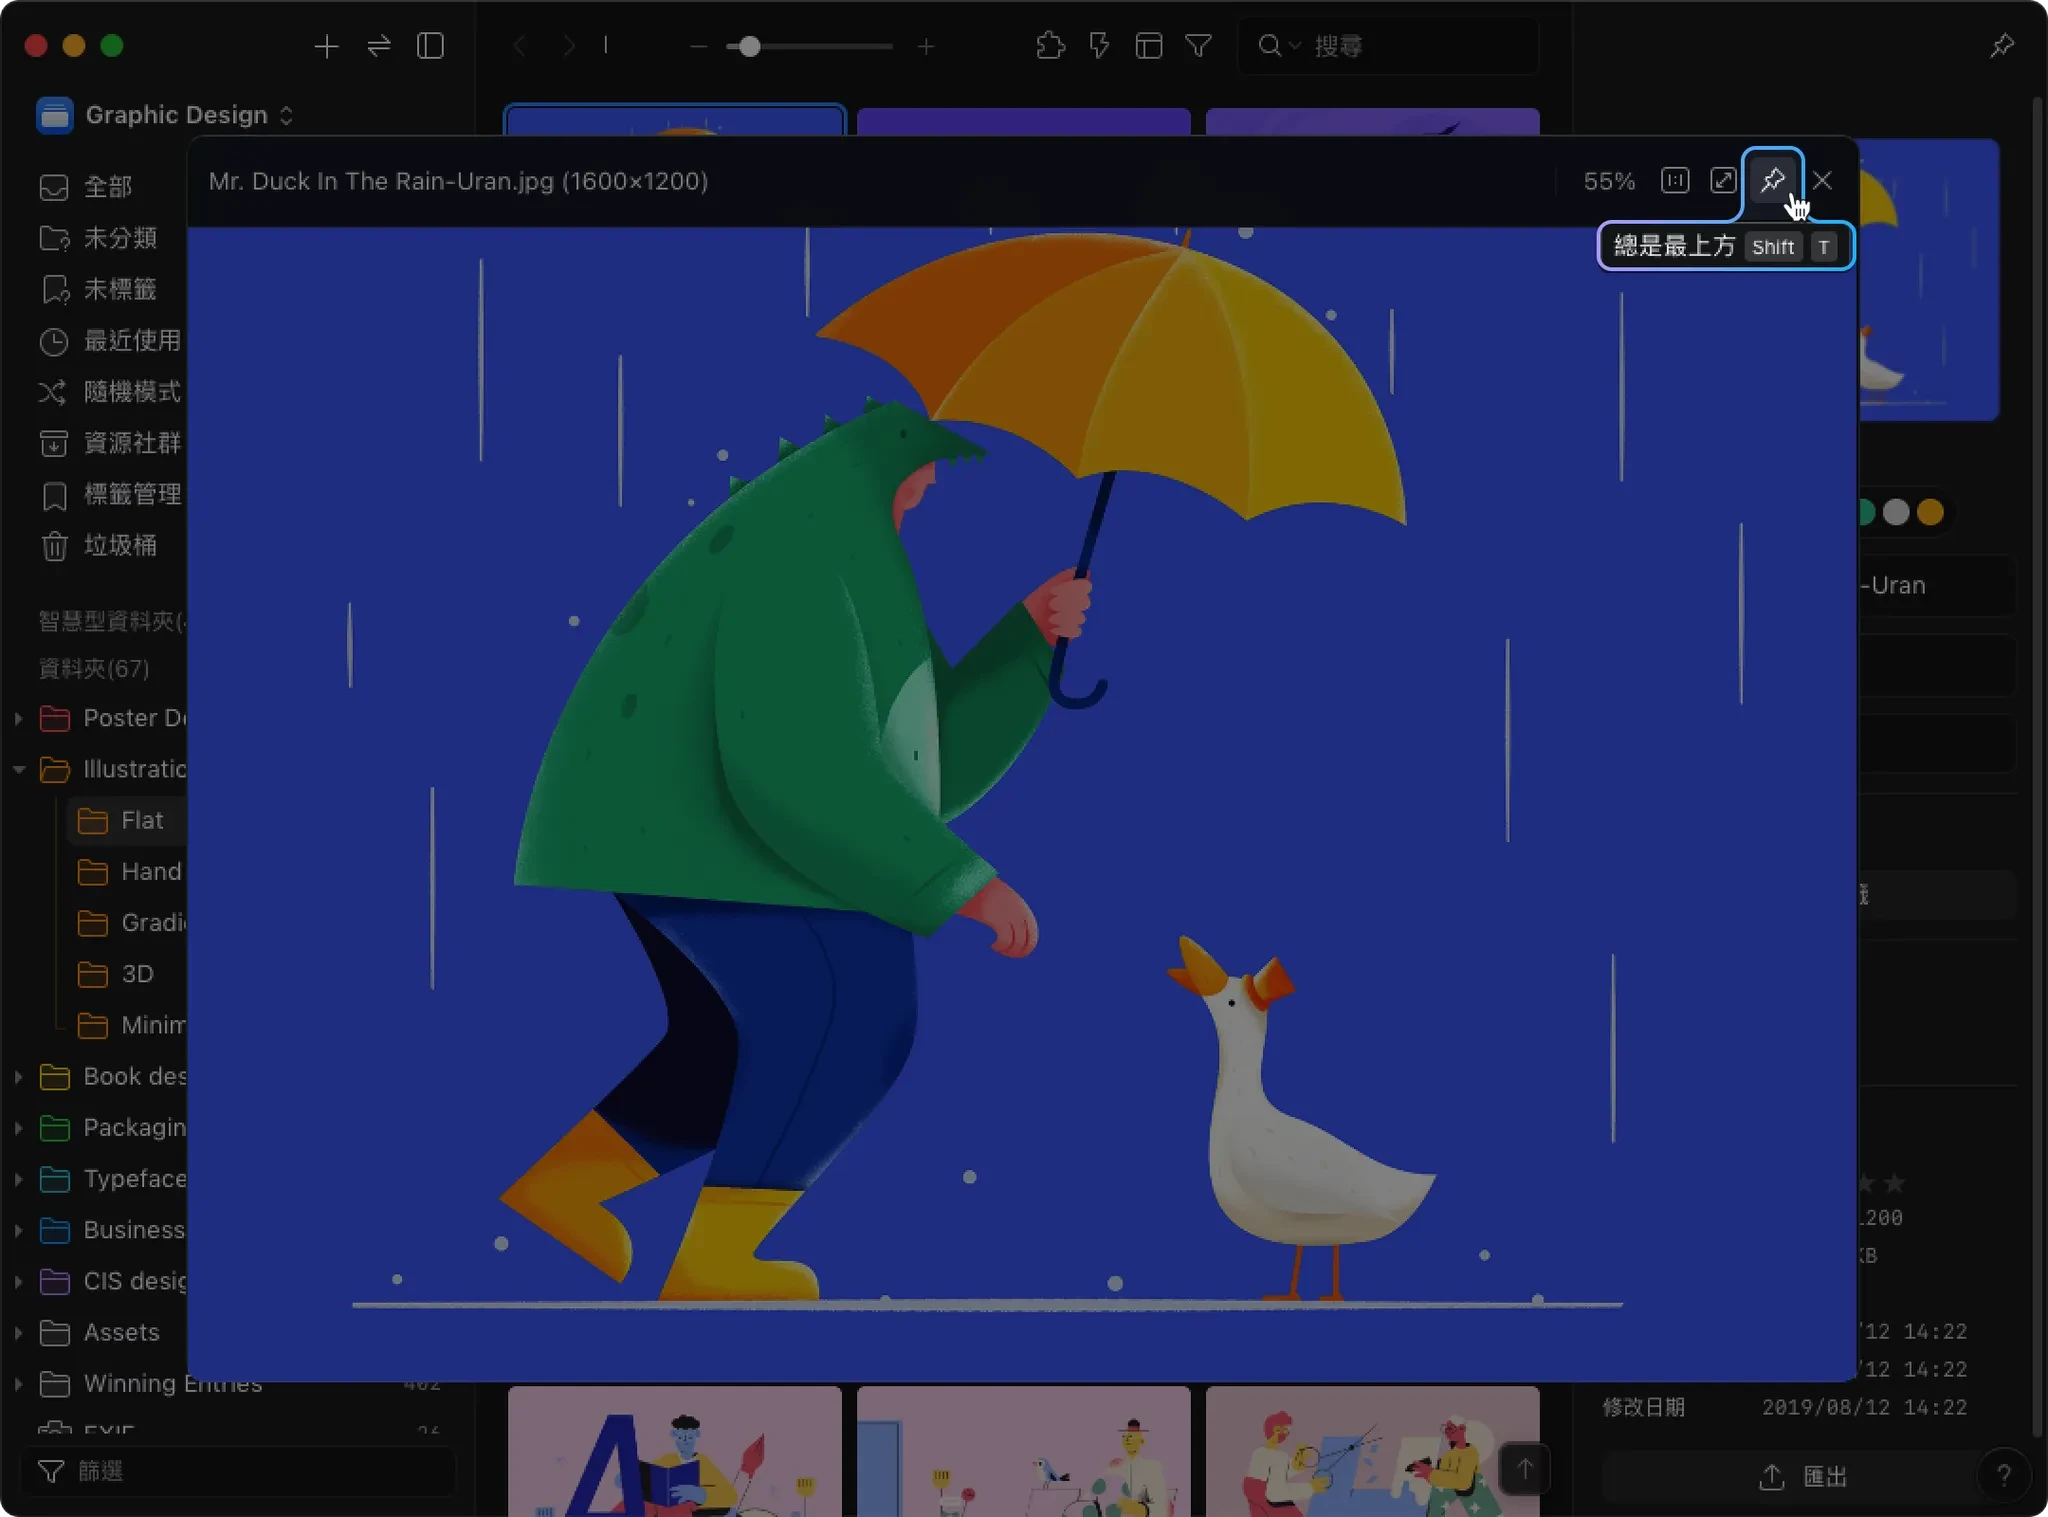Click the Mr. Duck preview image
The image size is (2048, 1517).
pos(1022,804)
